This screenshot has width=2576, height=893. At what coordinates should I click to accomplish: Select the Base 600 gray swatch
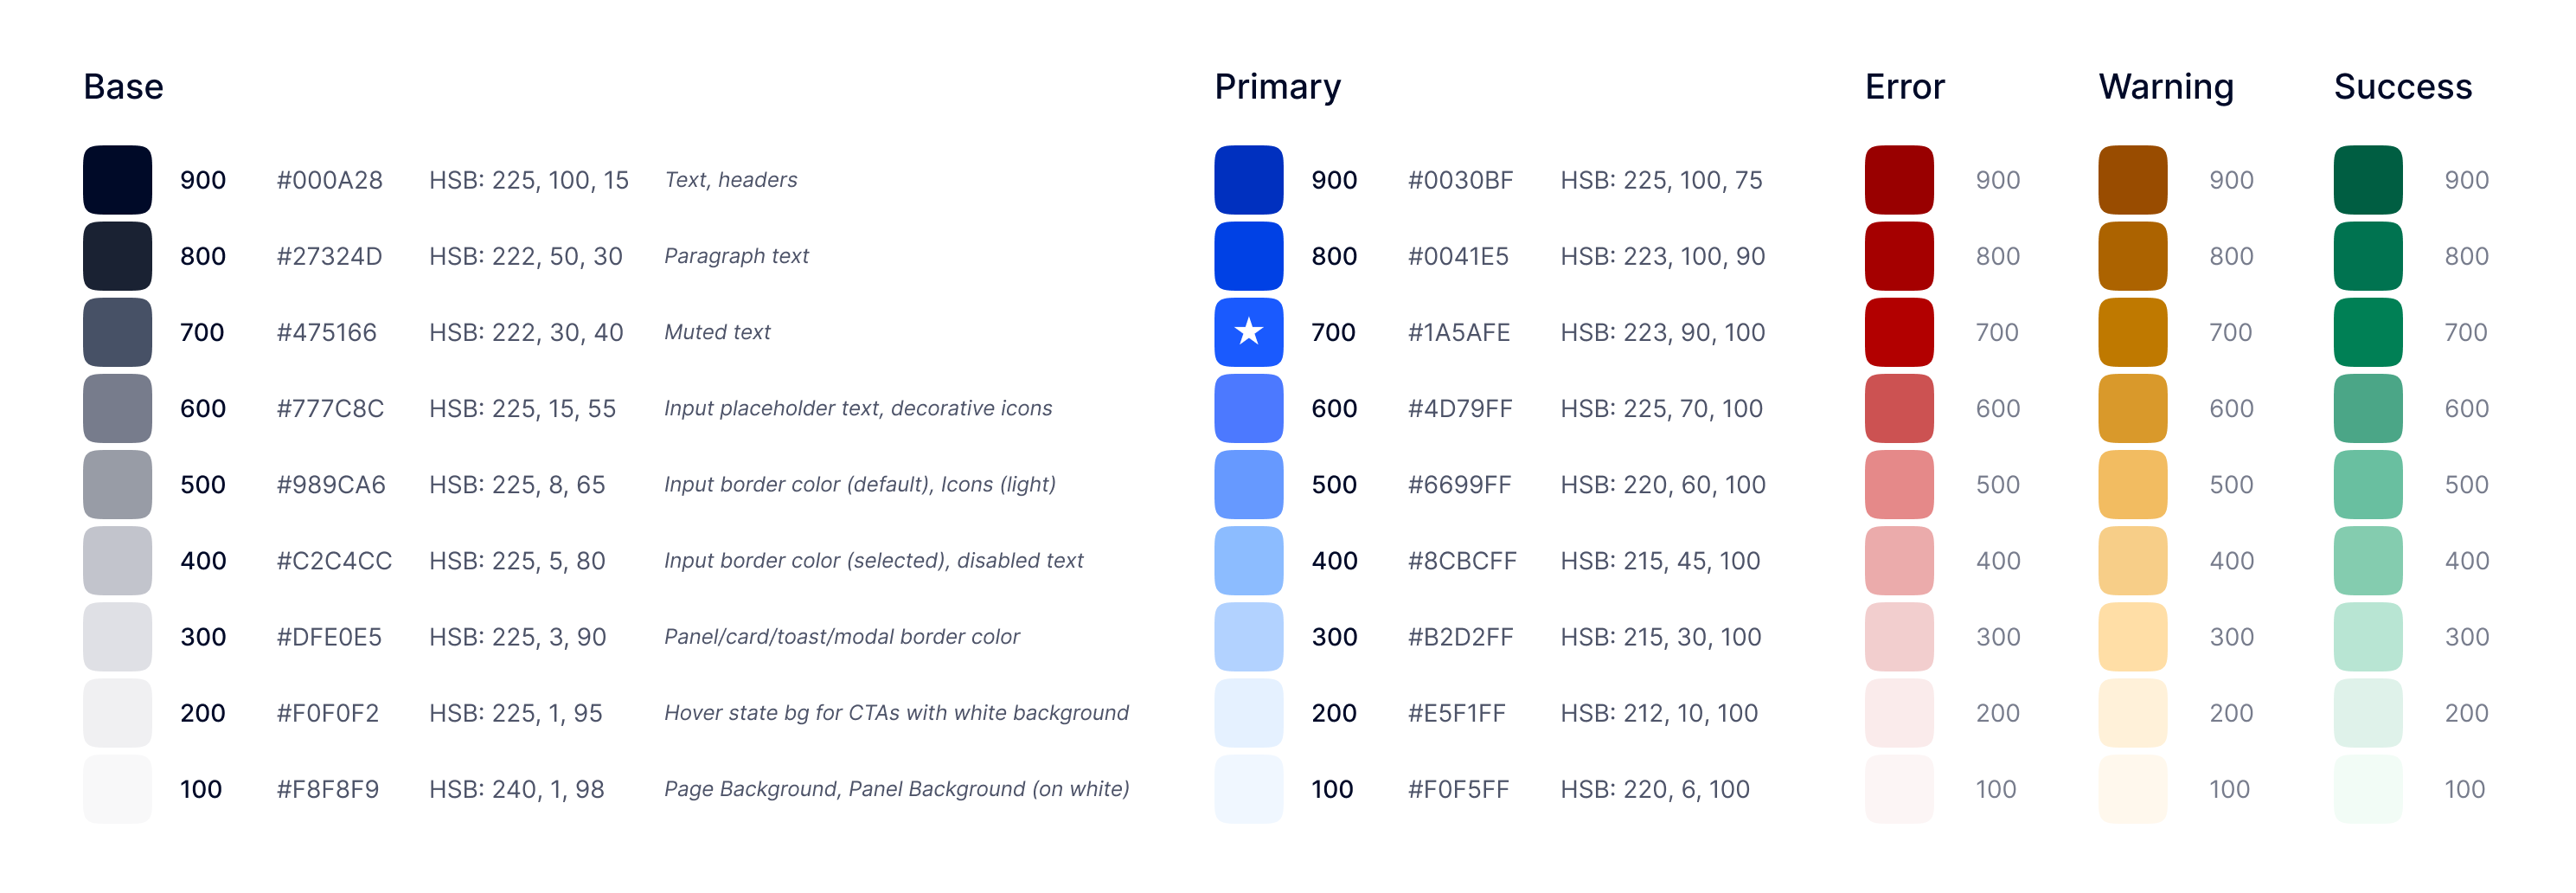(x=117, y=408)
